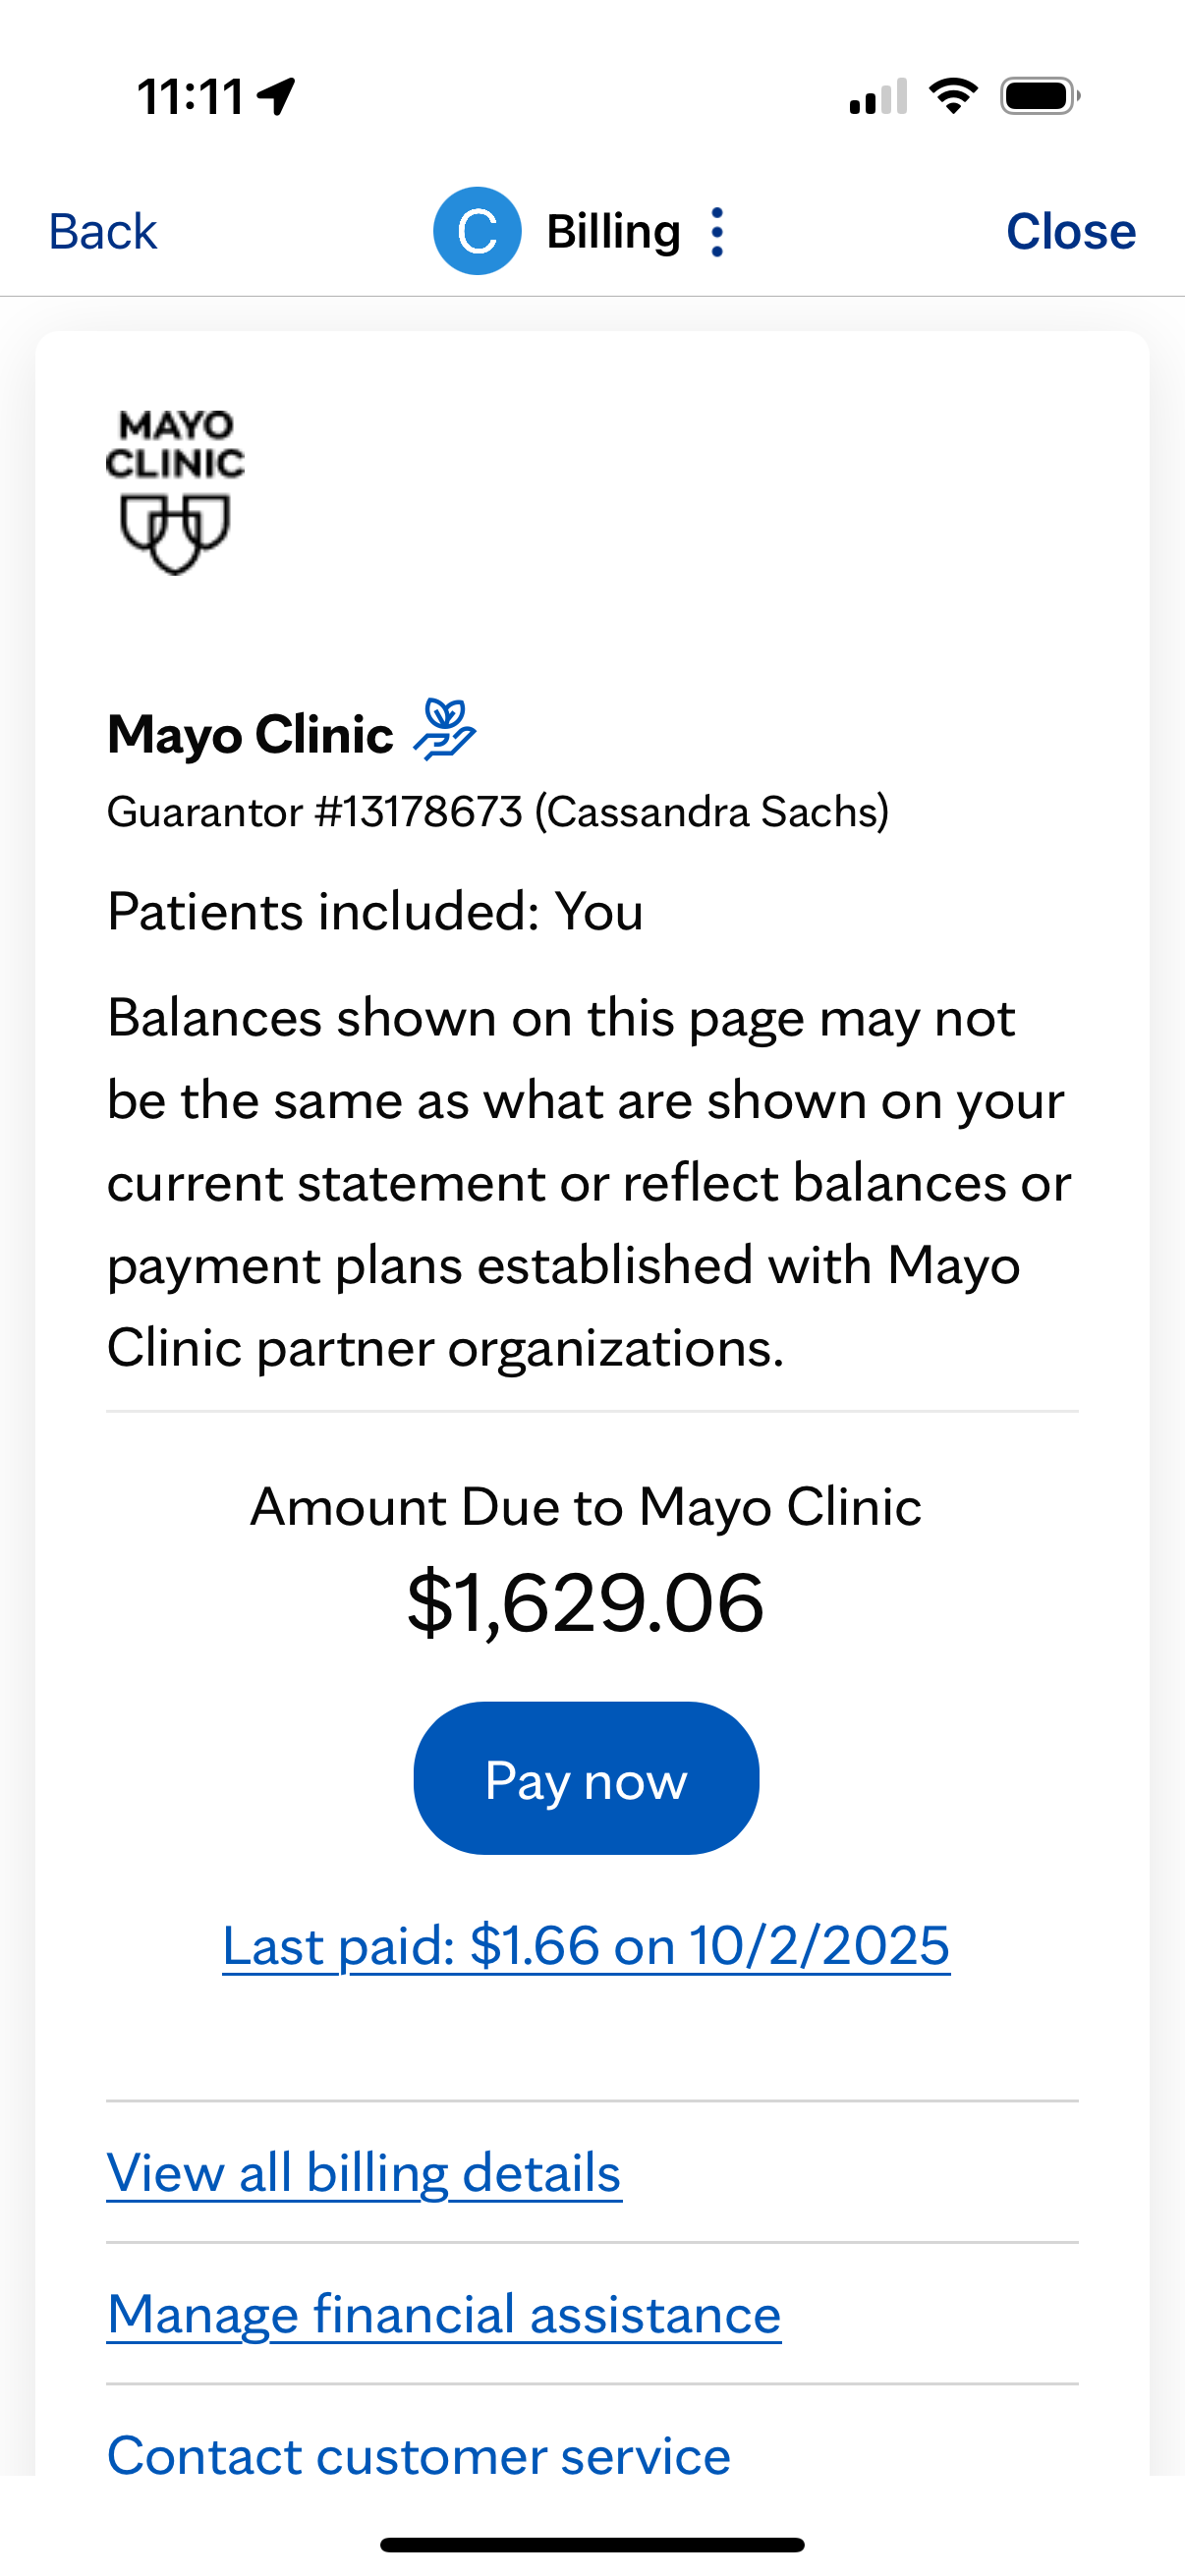Viewport: 1185px width, 2576px height.
Task: Tap the Mayo Clinic account heading
Action: coord(250,734)
